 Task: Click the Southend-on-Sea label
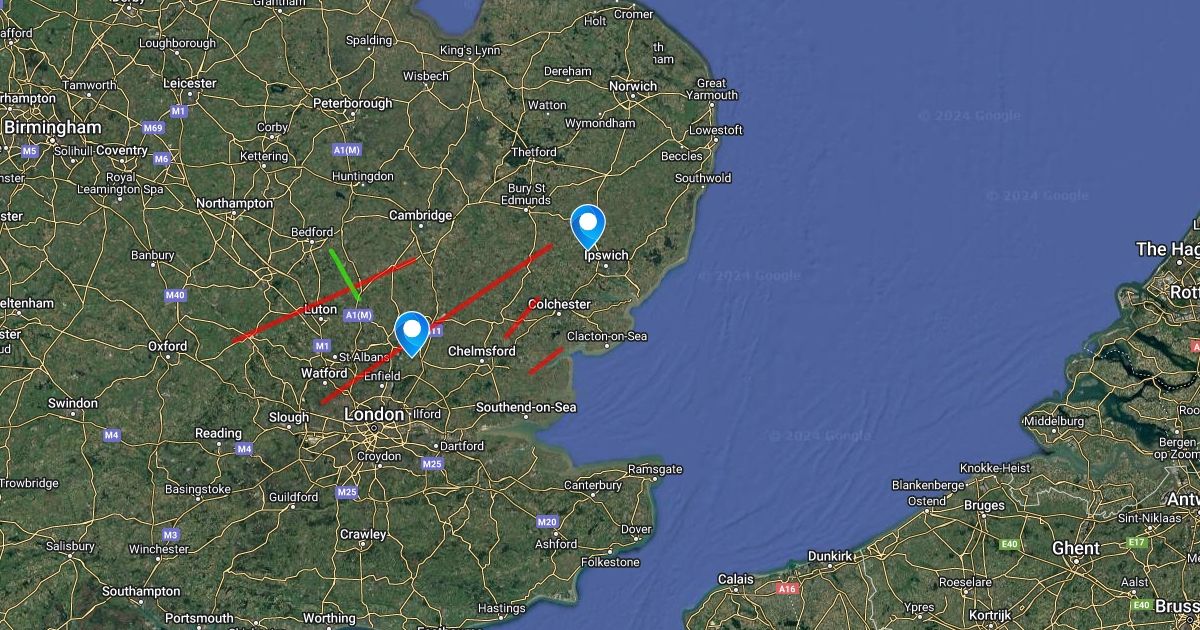click(526, 408)
